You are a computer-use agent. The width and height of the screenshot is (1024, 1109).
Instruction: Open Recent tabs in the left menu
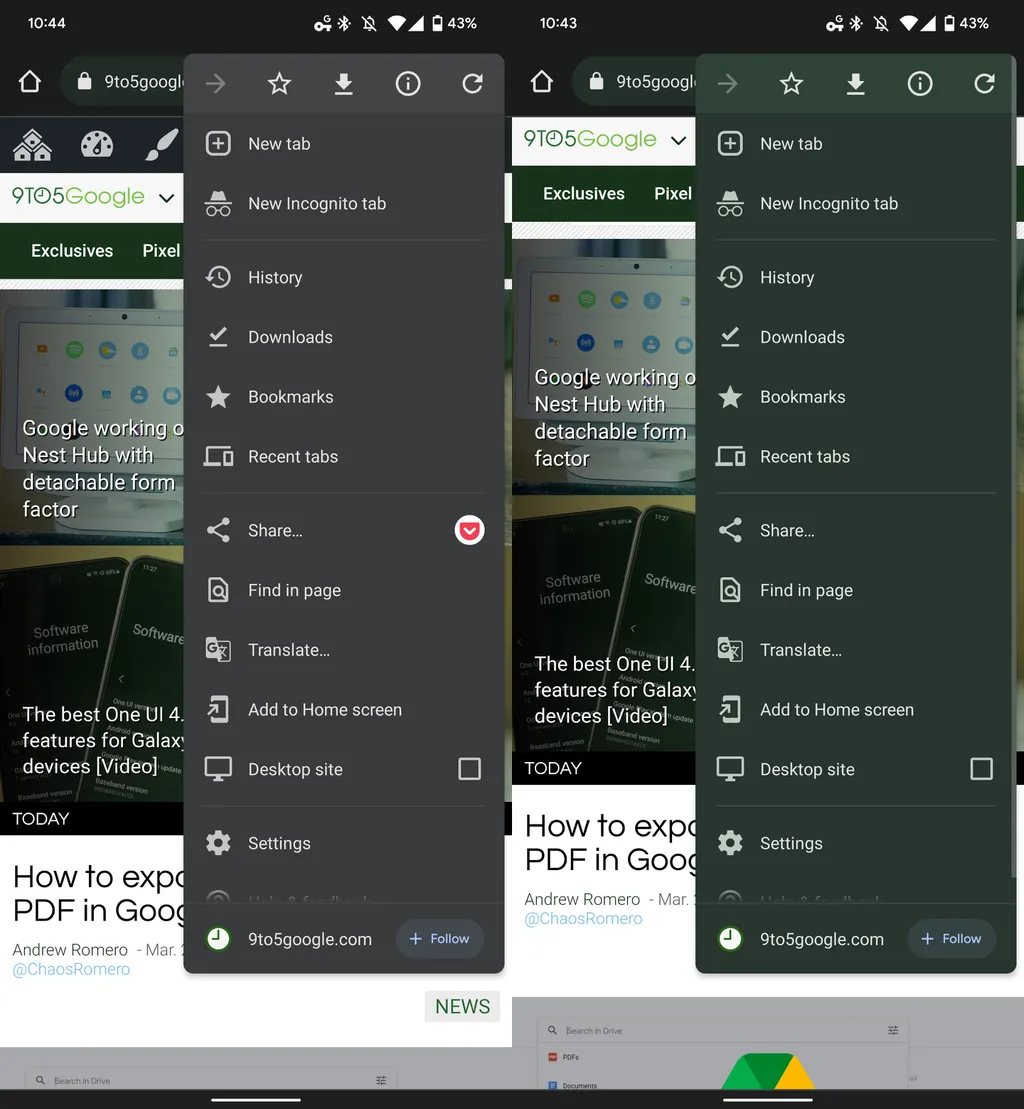coord(344,457)
